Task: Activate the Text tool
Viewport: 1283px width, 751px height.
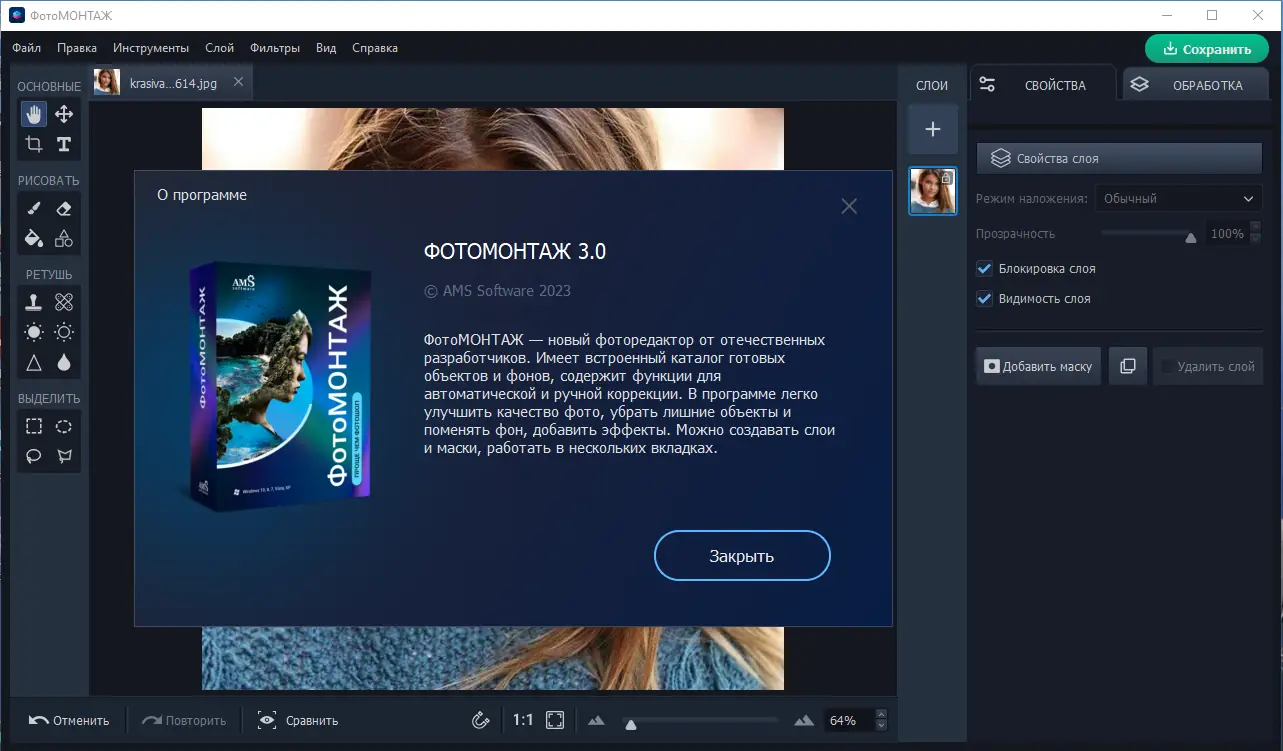Action: coord(63,144)
